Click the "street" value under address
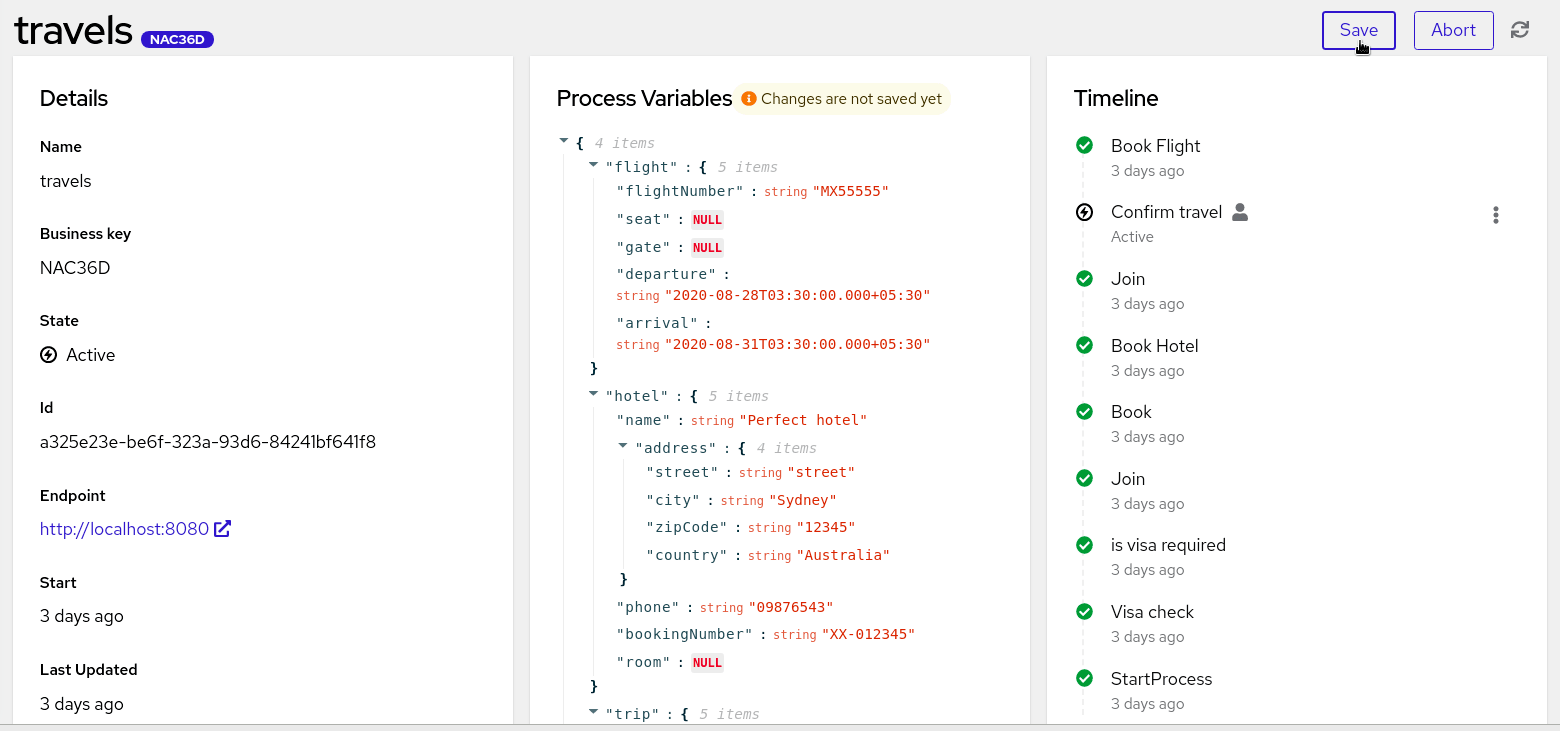This screenshot has height=731, width=1560. coord(821,472)
